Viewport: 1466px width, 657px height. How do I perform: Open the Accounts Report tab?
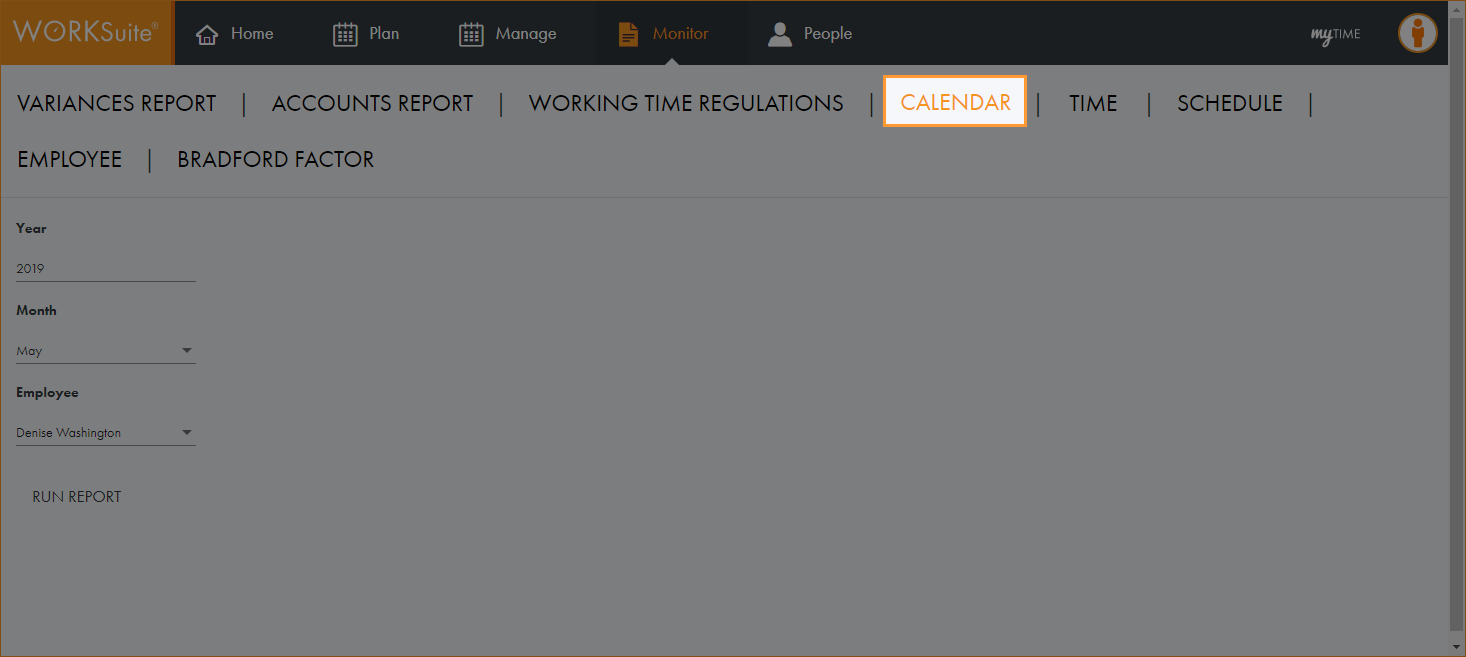click(372, 103)
